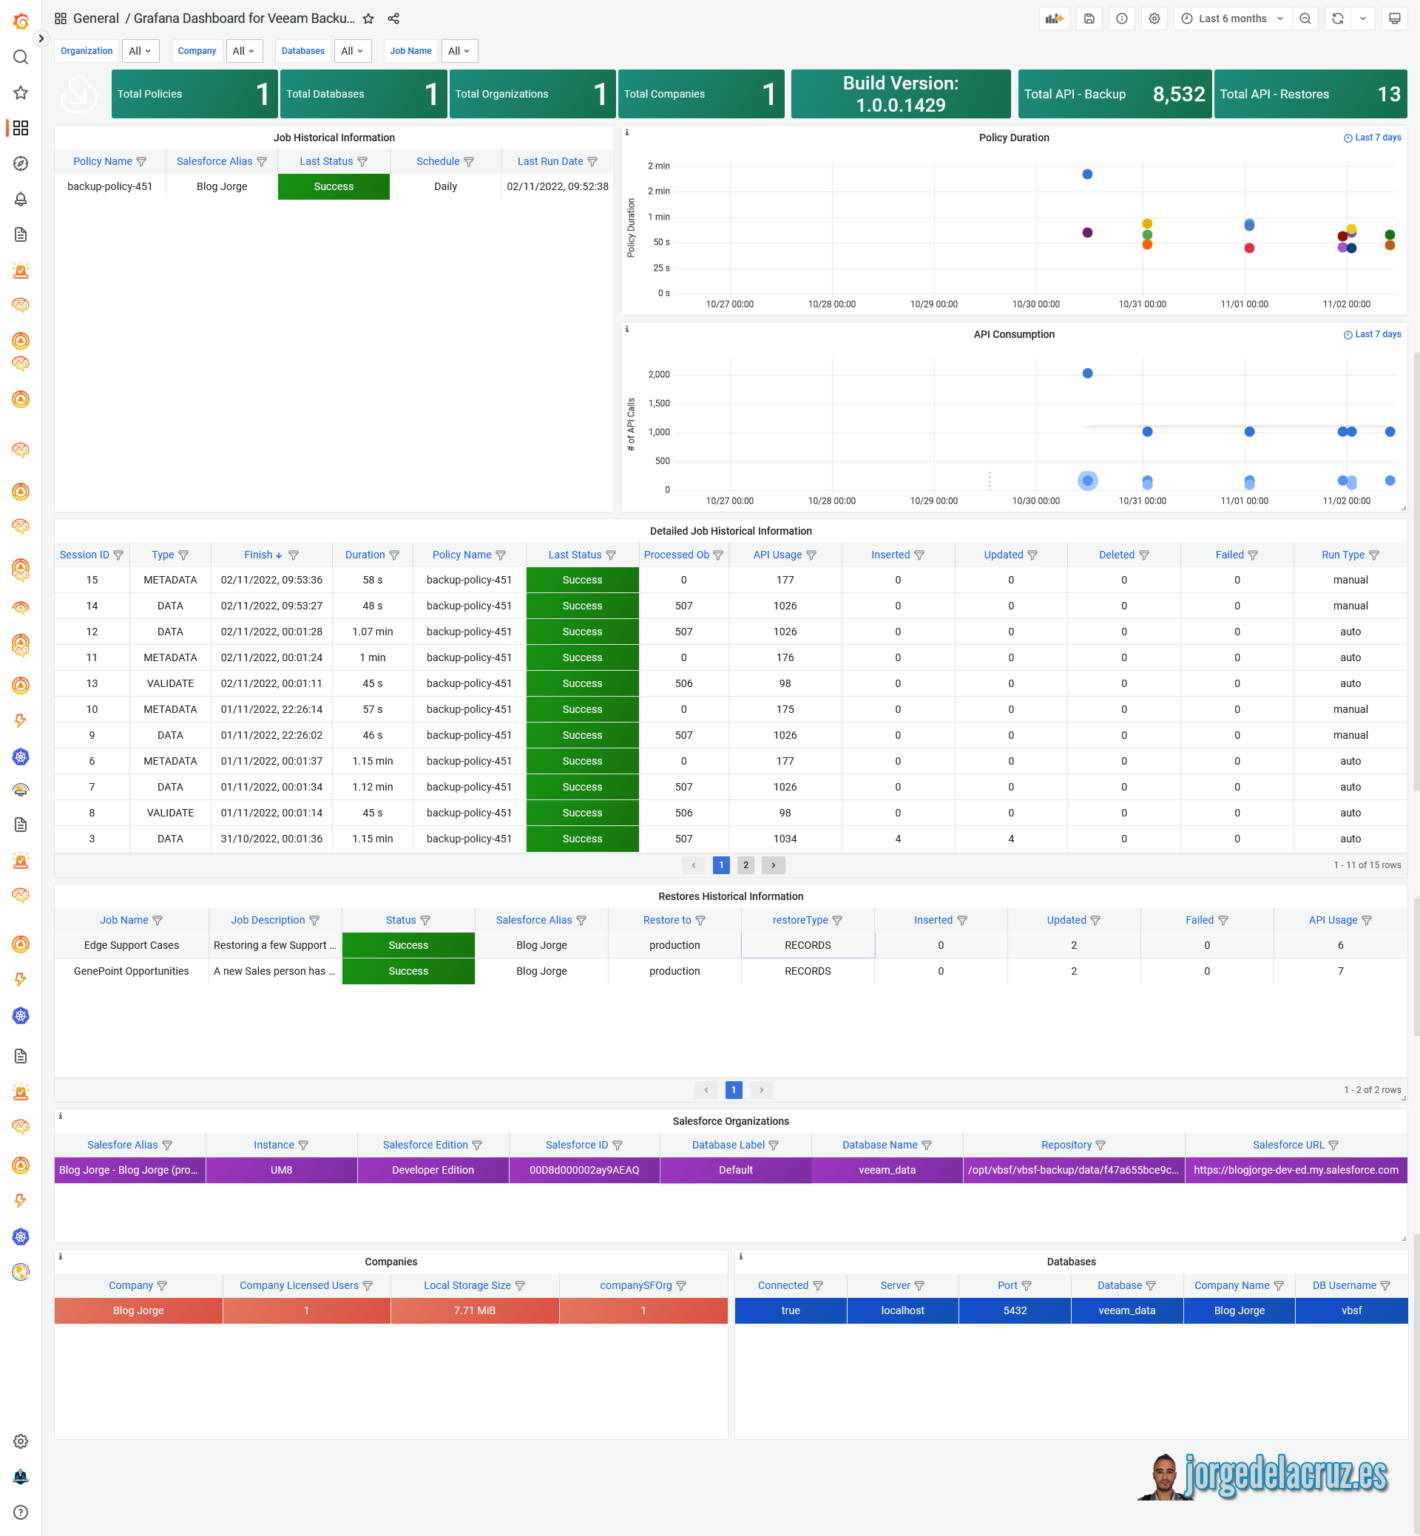Screen dimensions: 1420x1536
Task: Open Alerting via the bell icon
Action: pyautogui.click(x=20, y=199)
